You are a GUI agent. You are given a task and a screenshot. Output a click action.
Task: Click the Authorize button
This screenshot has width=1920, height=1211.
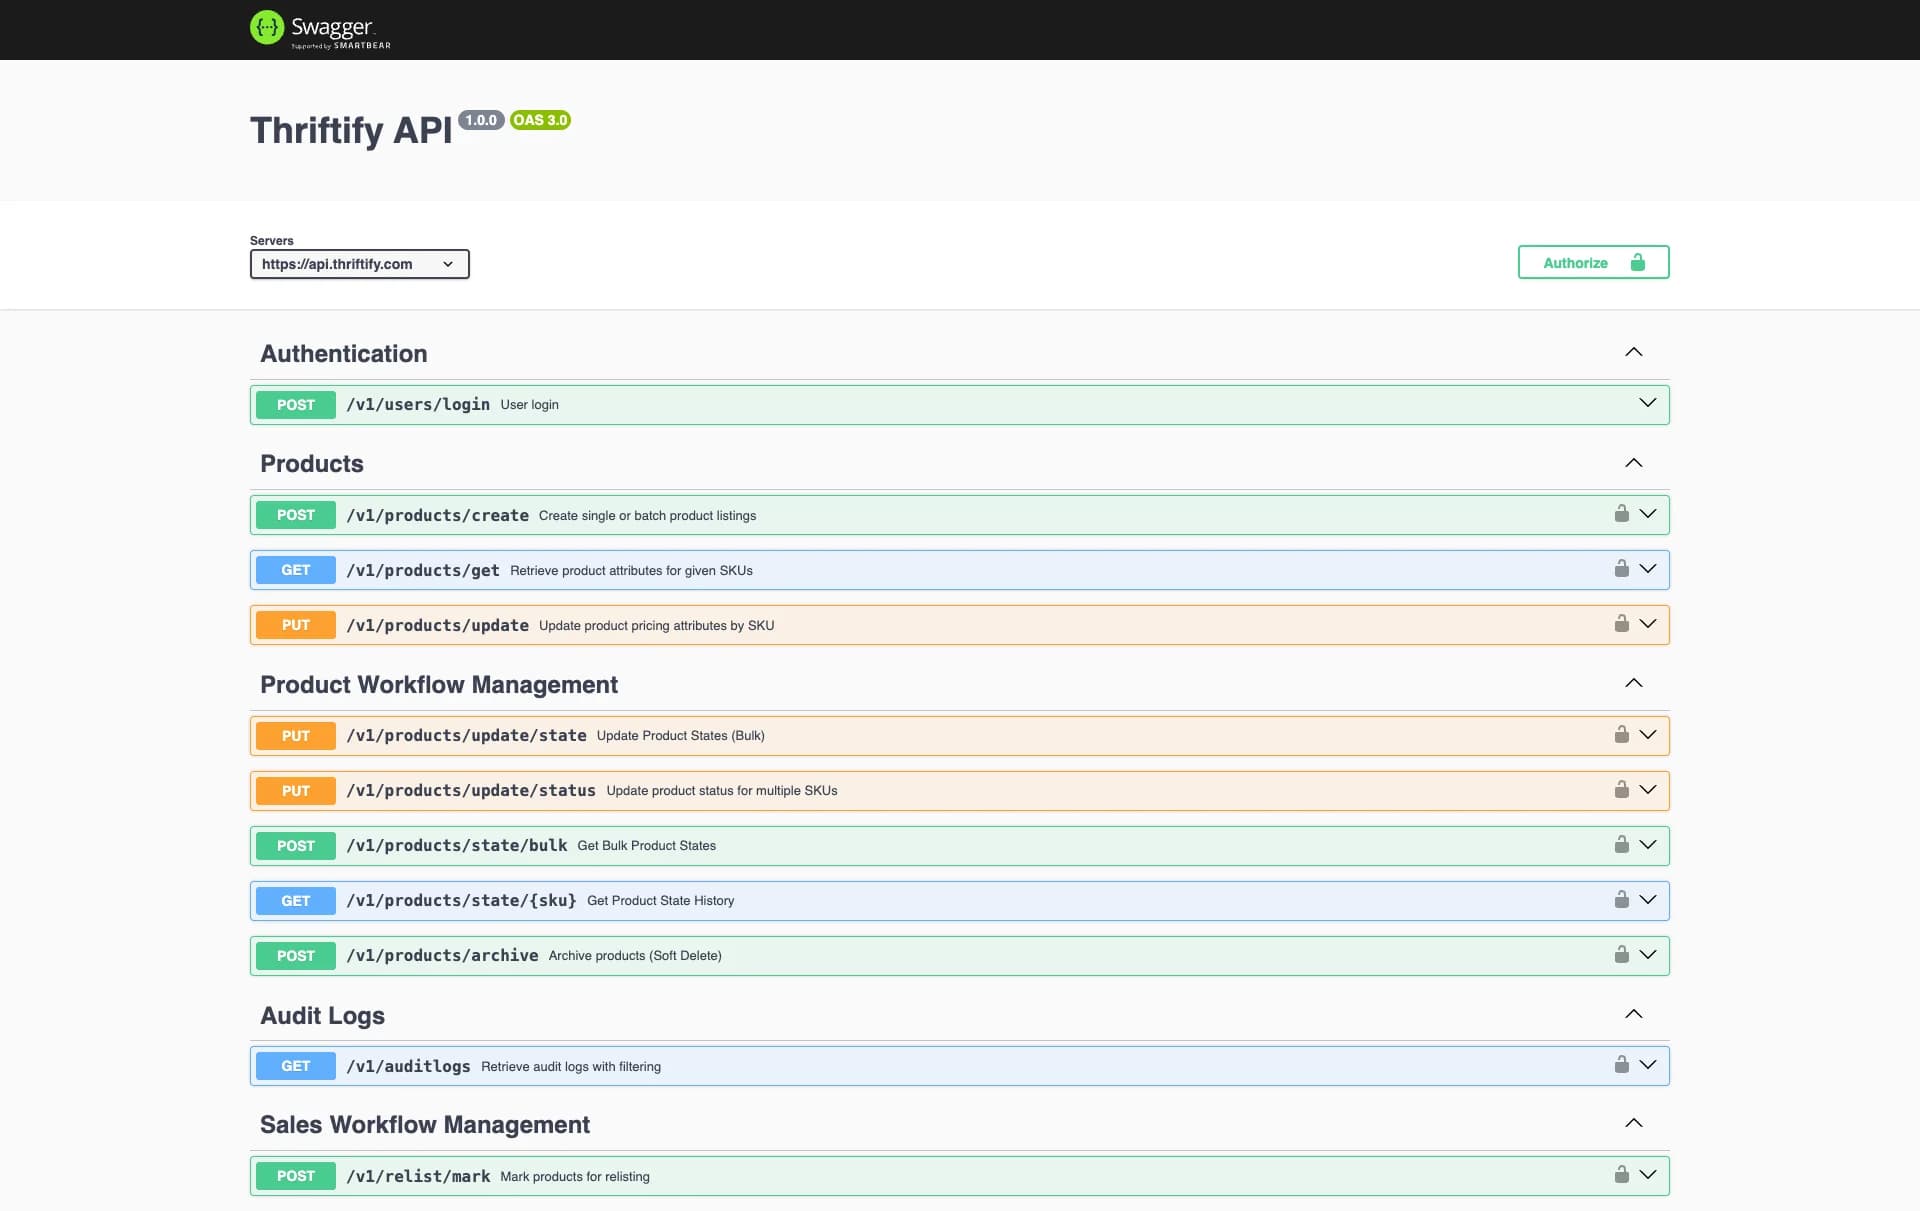pos(1593,262)
